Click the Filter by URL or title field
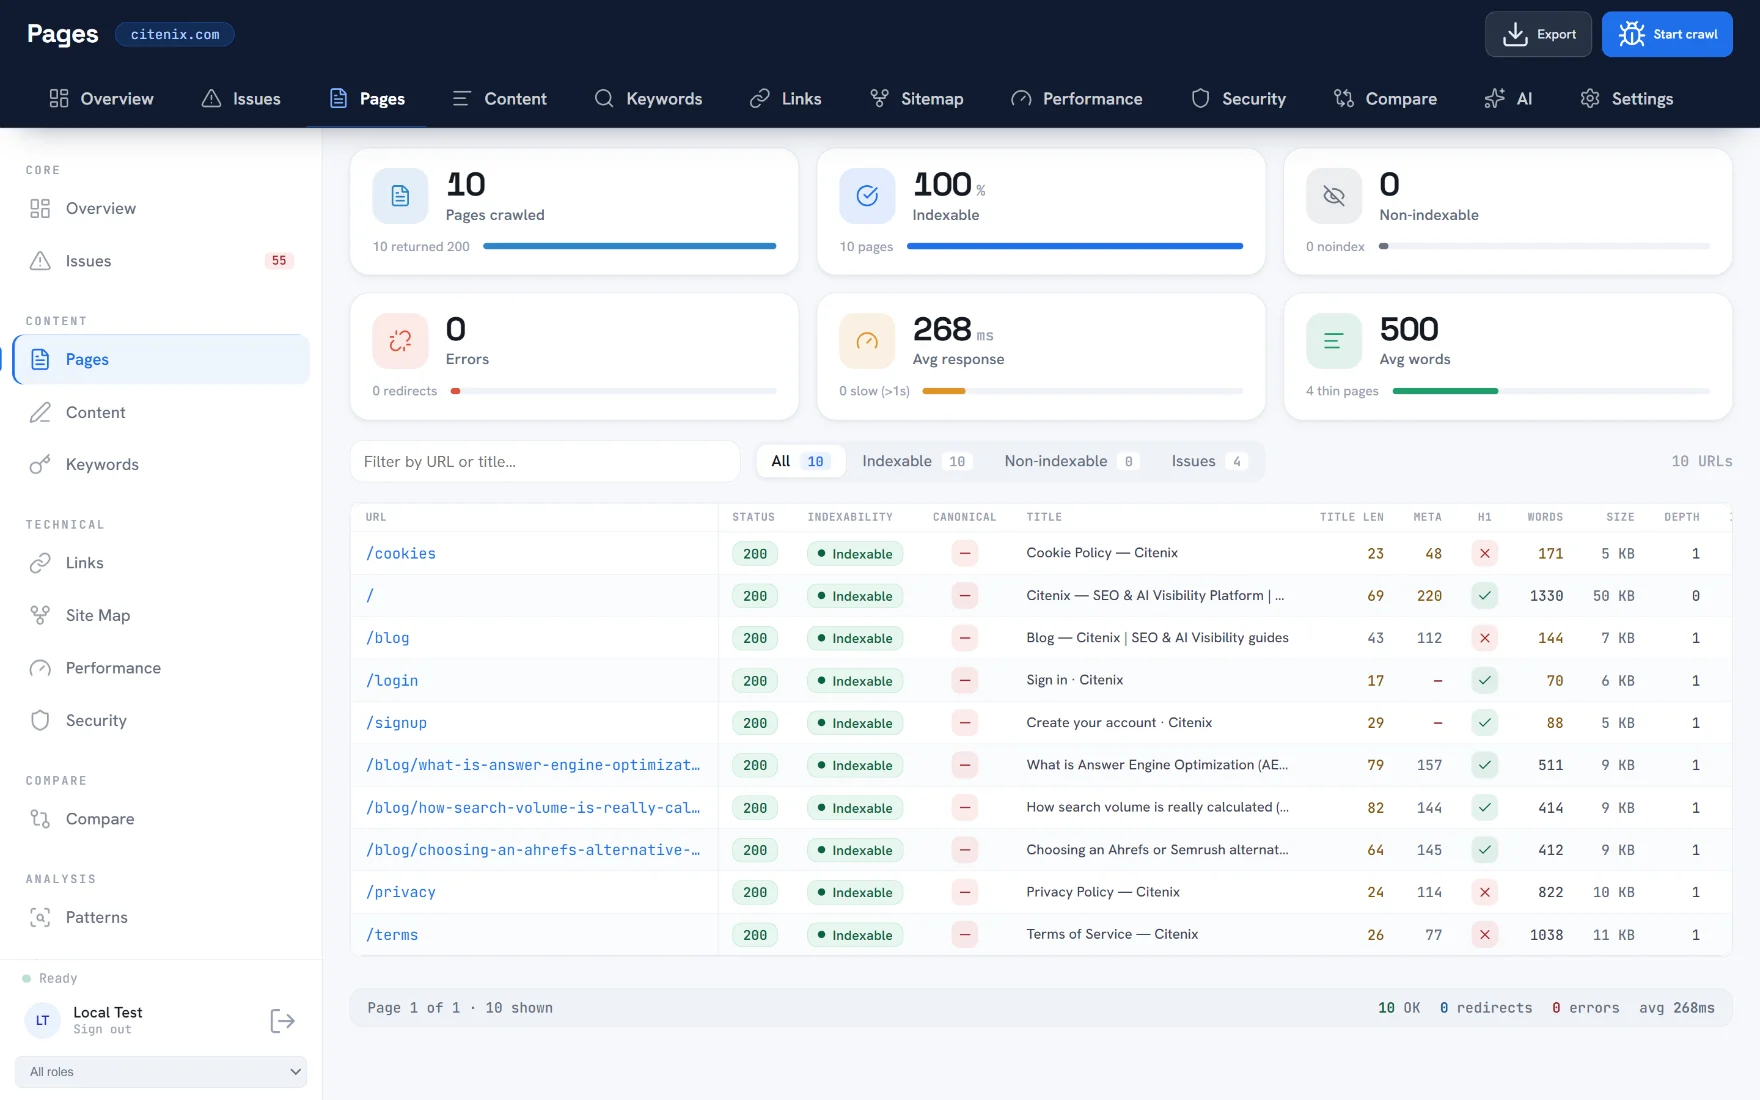Screen dimensions: 1760x1100 coord(545,461)
